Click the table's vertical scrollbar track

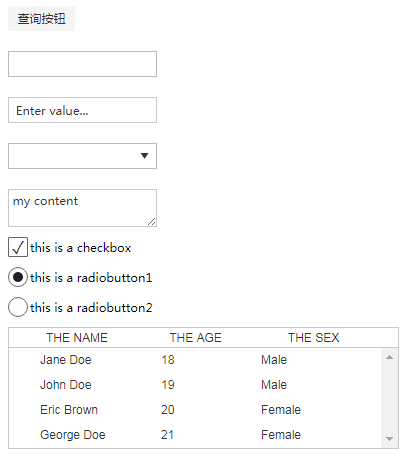(389, 398)
